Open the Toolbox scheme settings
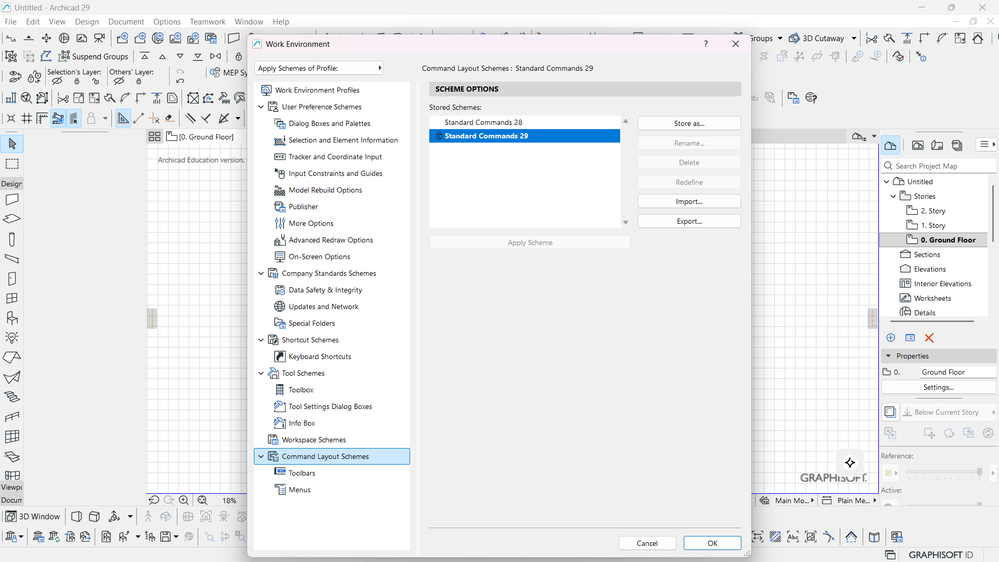This screenshot has height=562, width=999. click(x=301, y=389)
